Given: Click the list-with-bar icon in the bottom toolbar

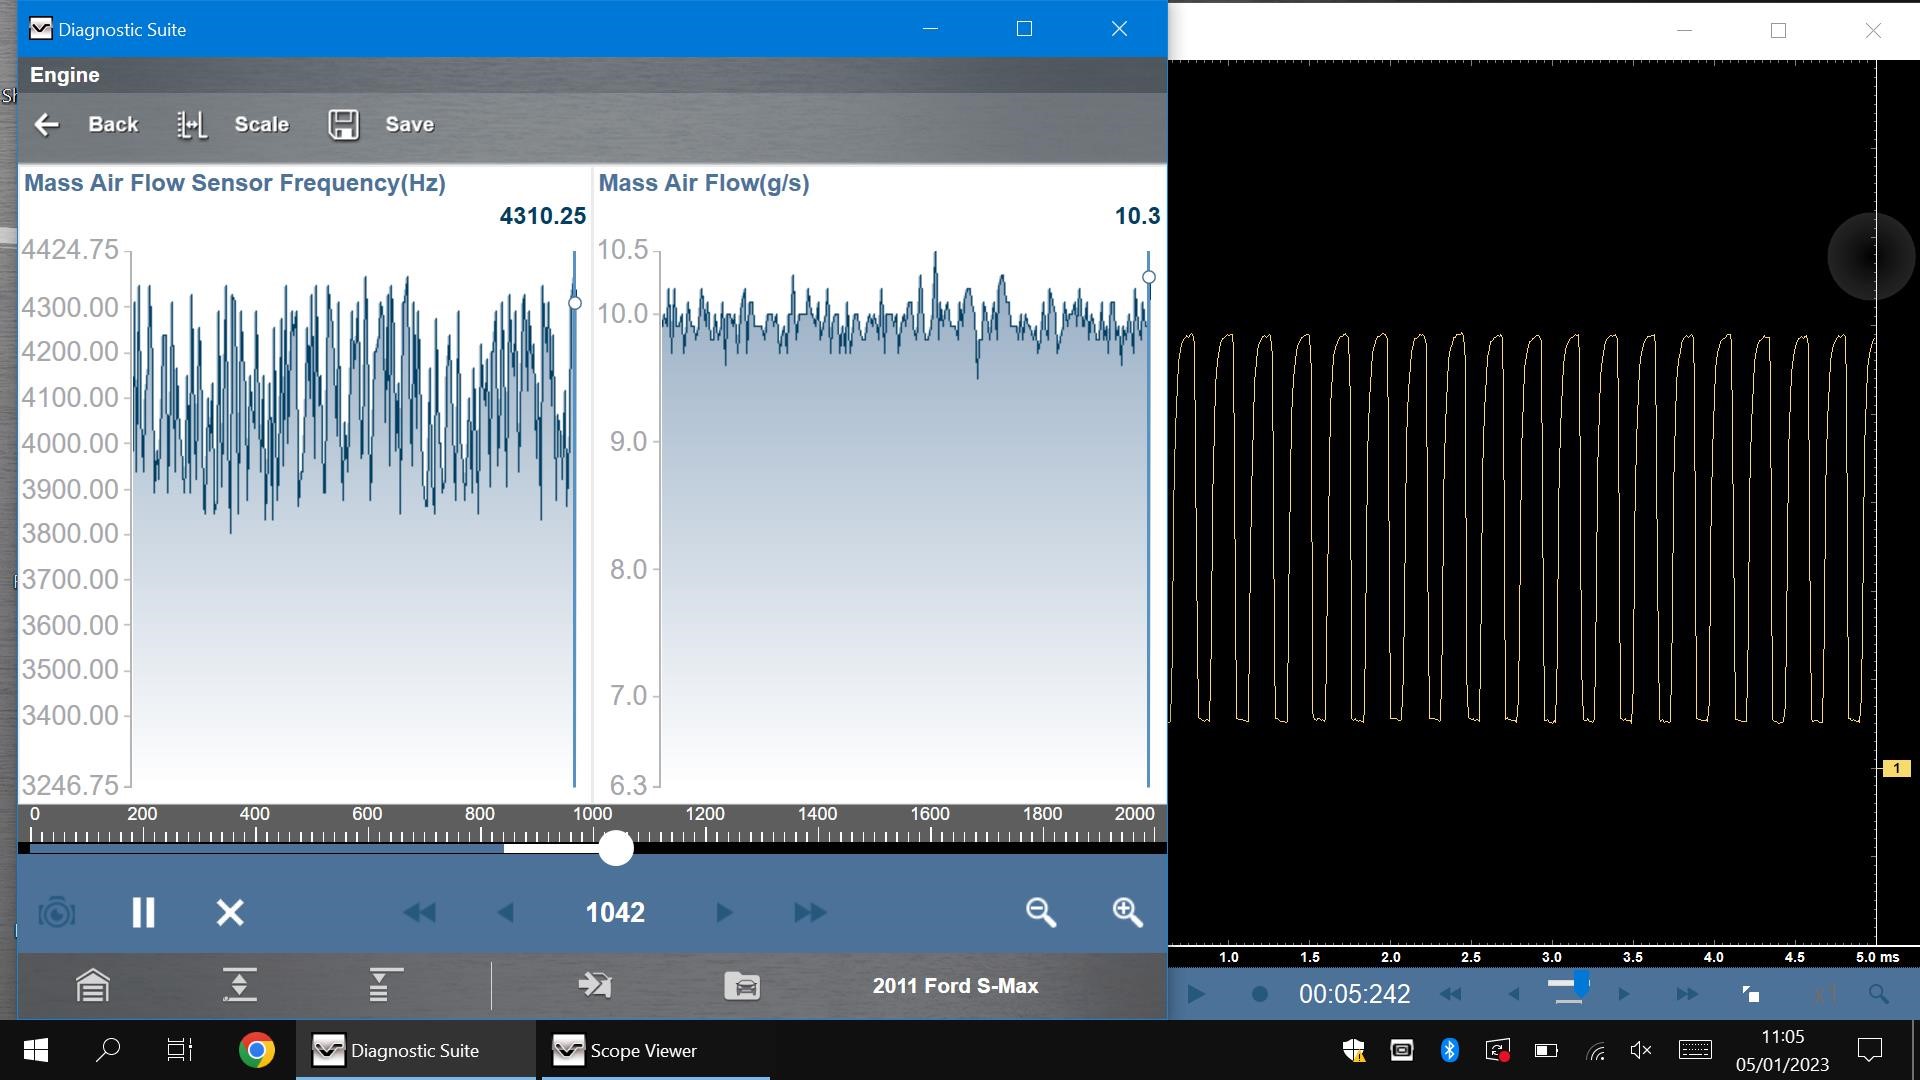Looking at the screenshot, I should (x=384, y=986).
